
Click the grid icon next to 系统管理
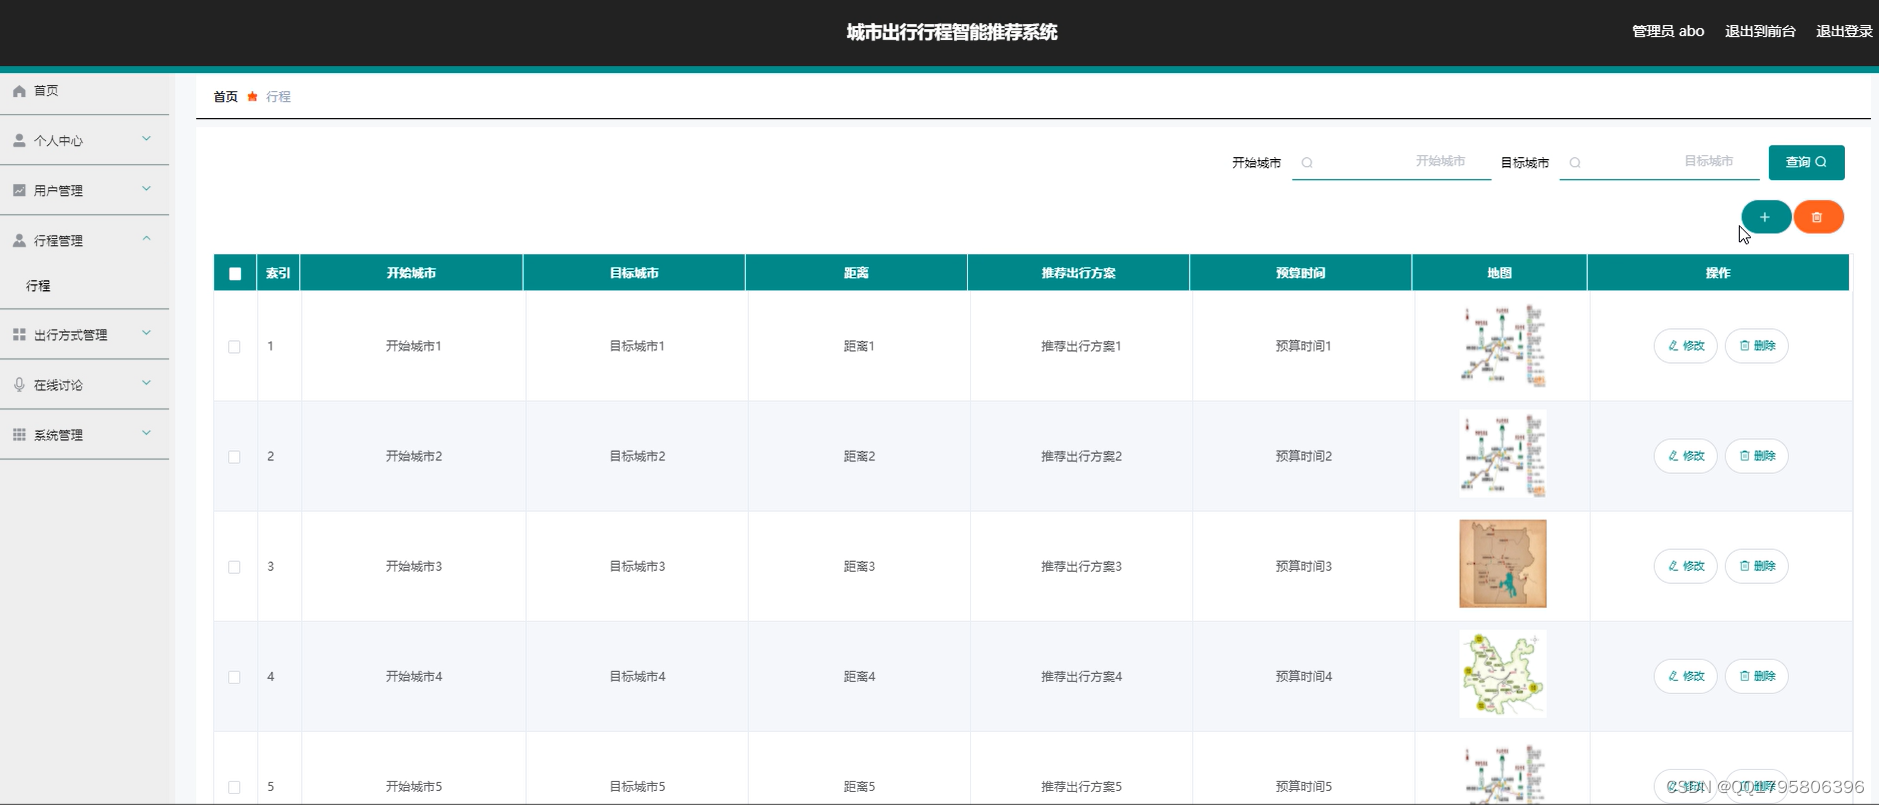19,435
